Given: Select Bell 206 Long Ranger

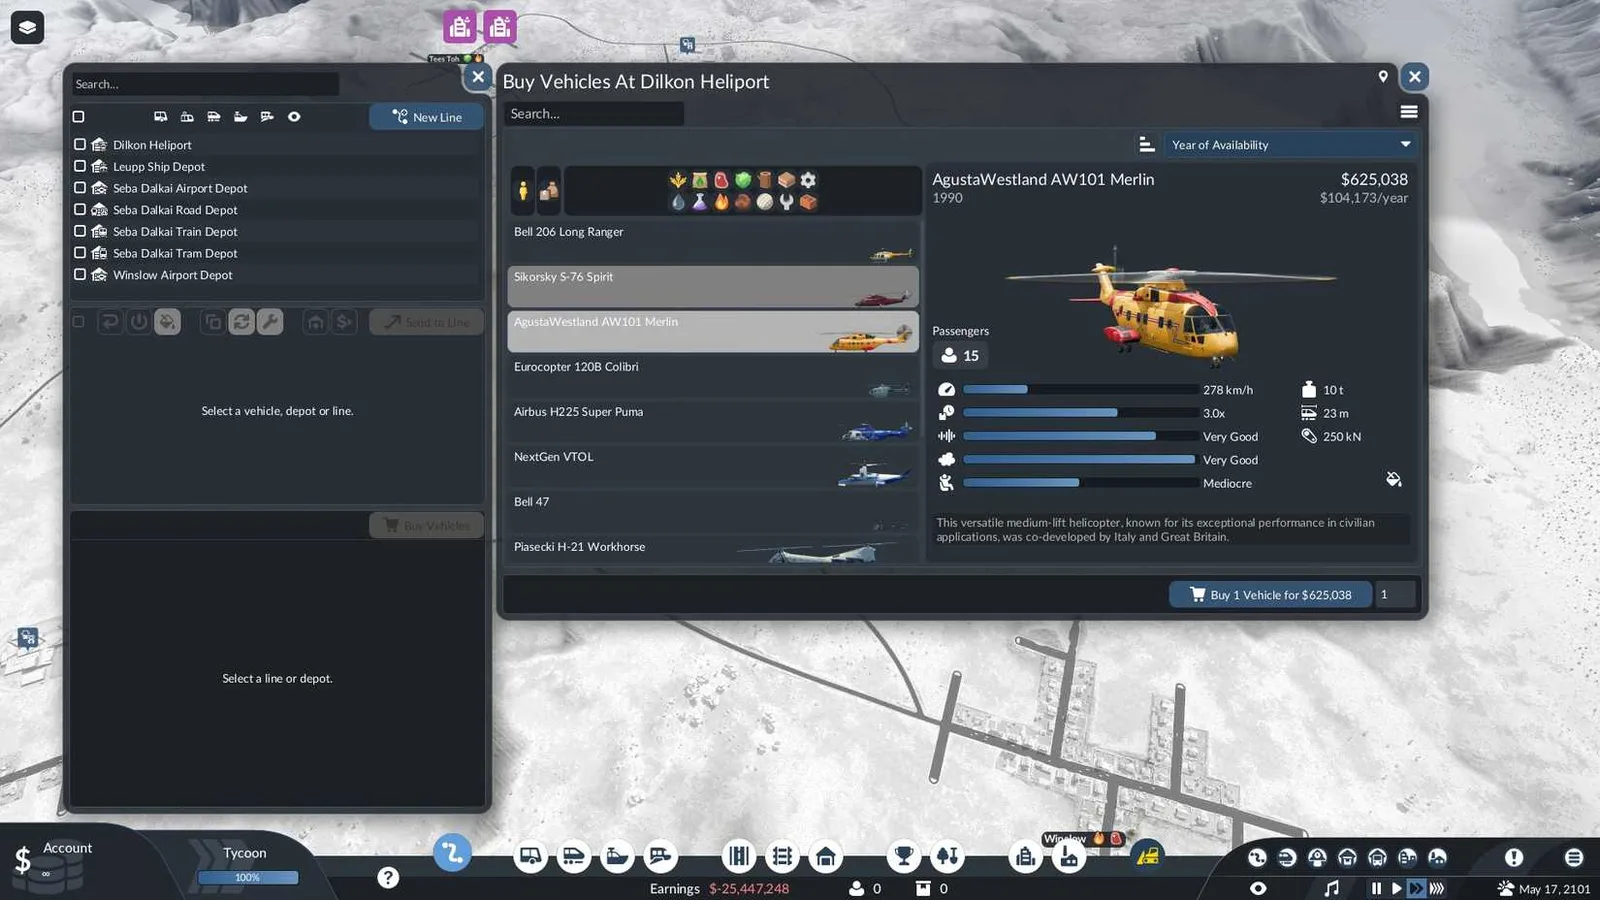Looking at the screenshot, I should pyautogui.click(x=713, y=242).
